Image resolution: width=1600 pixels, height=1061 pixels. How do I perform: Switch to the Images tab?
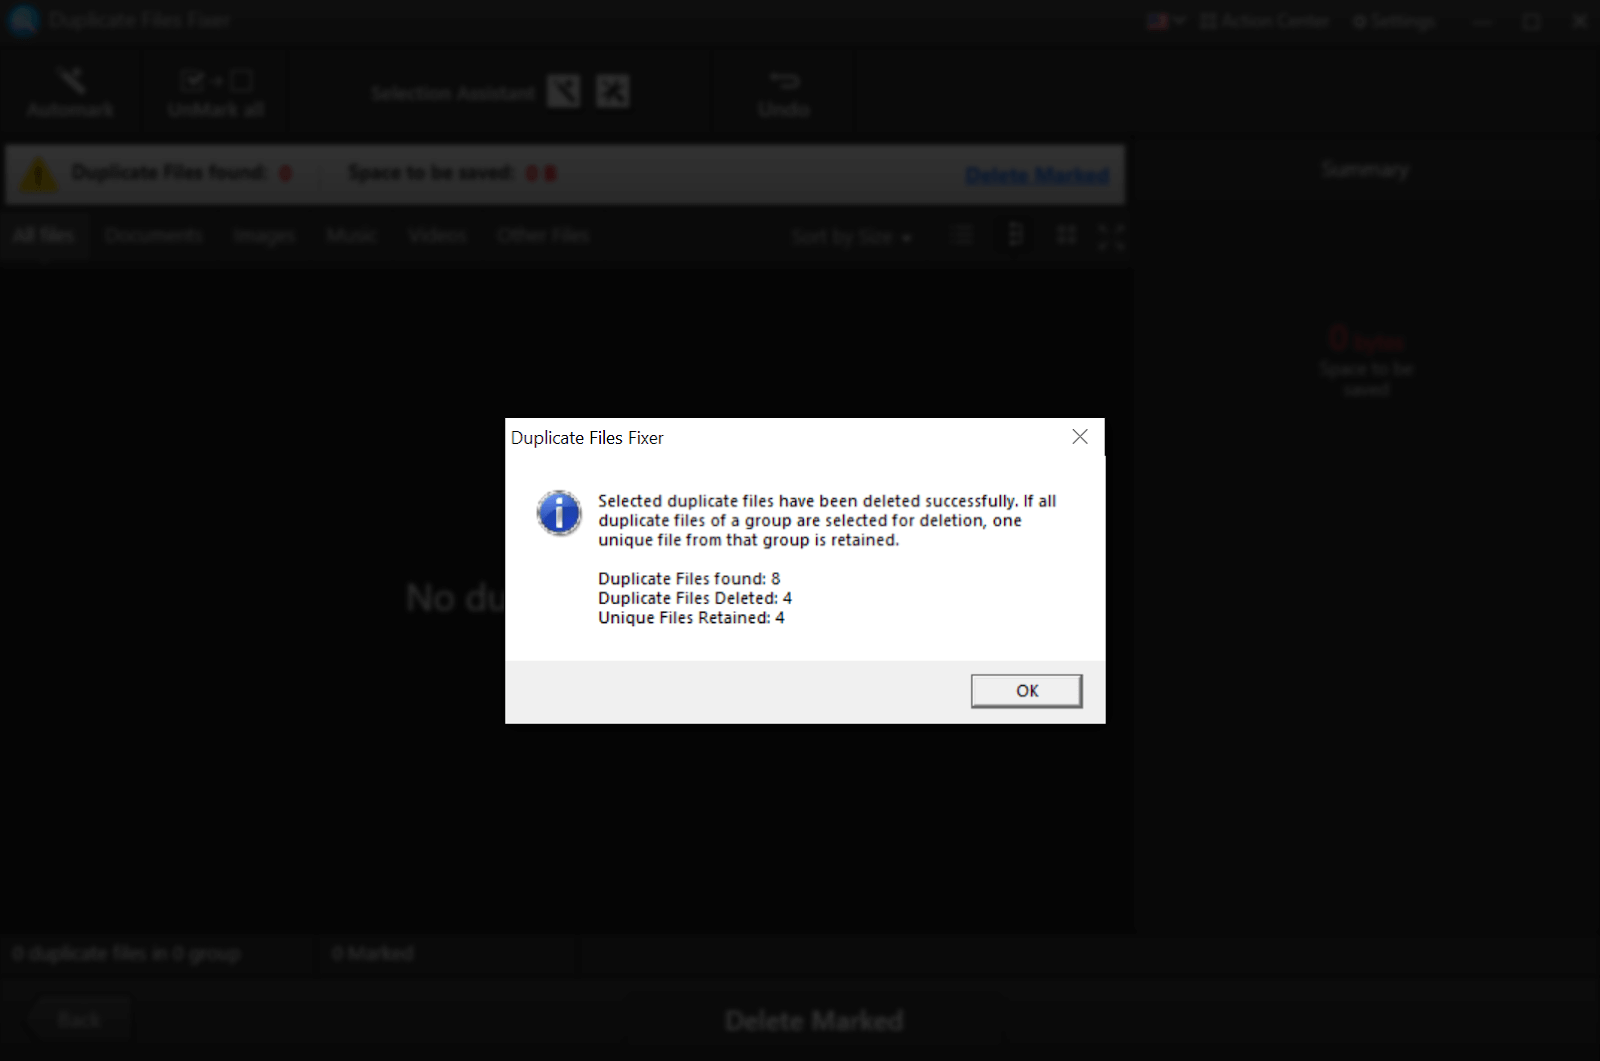point(264,236)
